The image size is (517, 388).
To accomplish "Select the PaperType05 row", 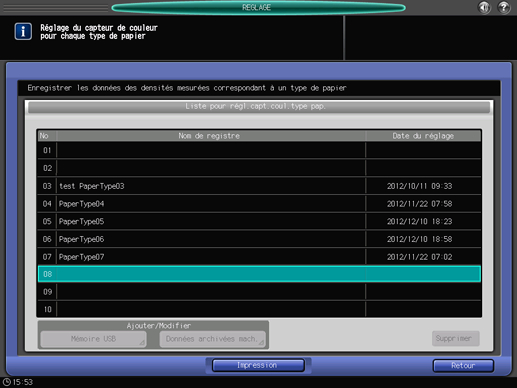I will coord(259,221).
